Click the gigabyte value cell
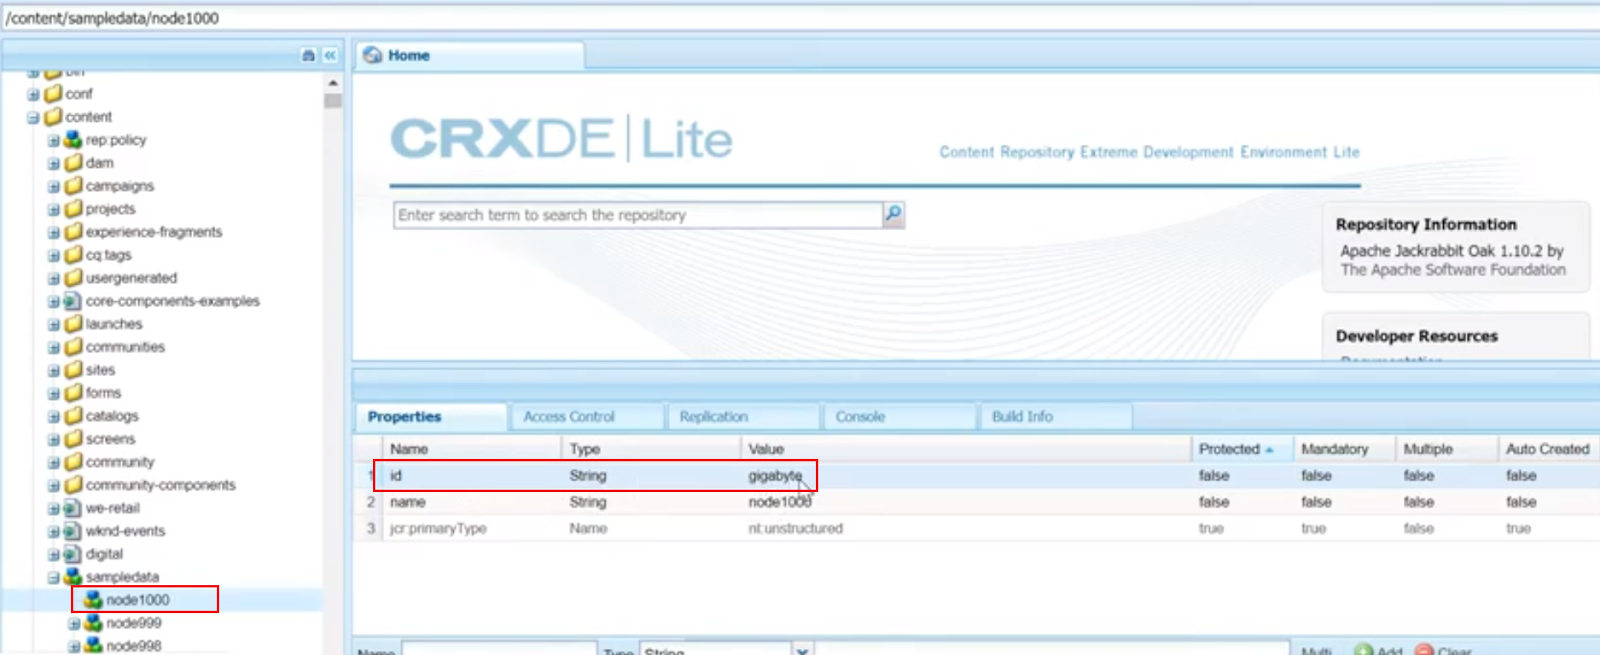This screenshot has width=1600, height=655. pos(775,476)
